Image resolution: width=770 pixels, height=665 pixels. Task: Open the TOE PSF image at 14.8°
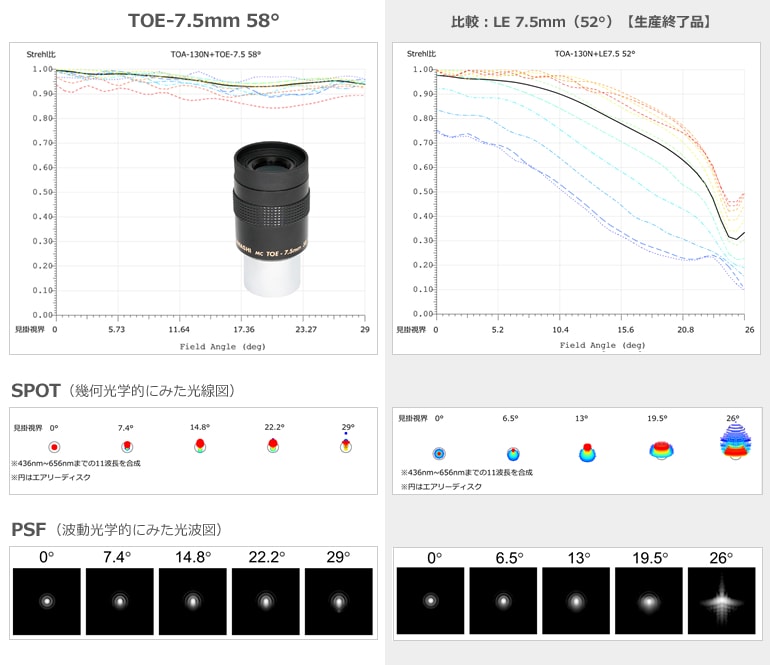tap(192, 601)
